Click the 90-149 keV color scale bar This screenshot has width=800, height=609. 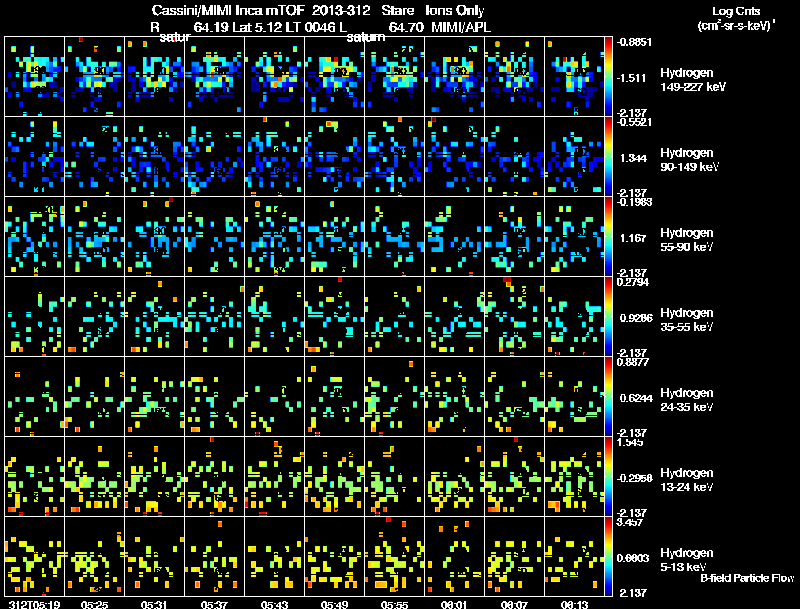point(609,157)
